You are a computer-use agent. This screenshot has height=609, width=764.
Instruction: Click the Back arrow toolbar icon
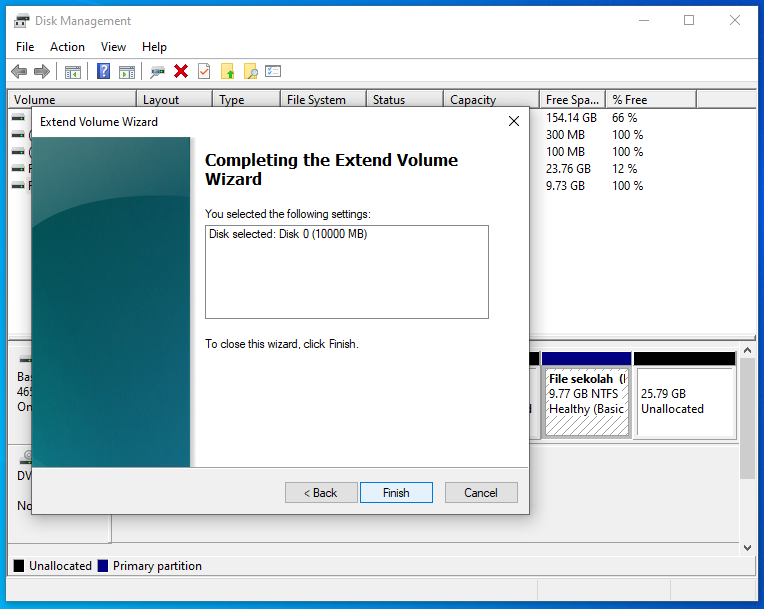coord(19,71)
